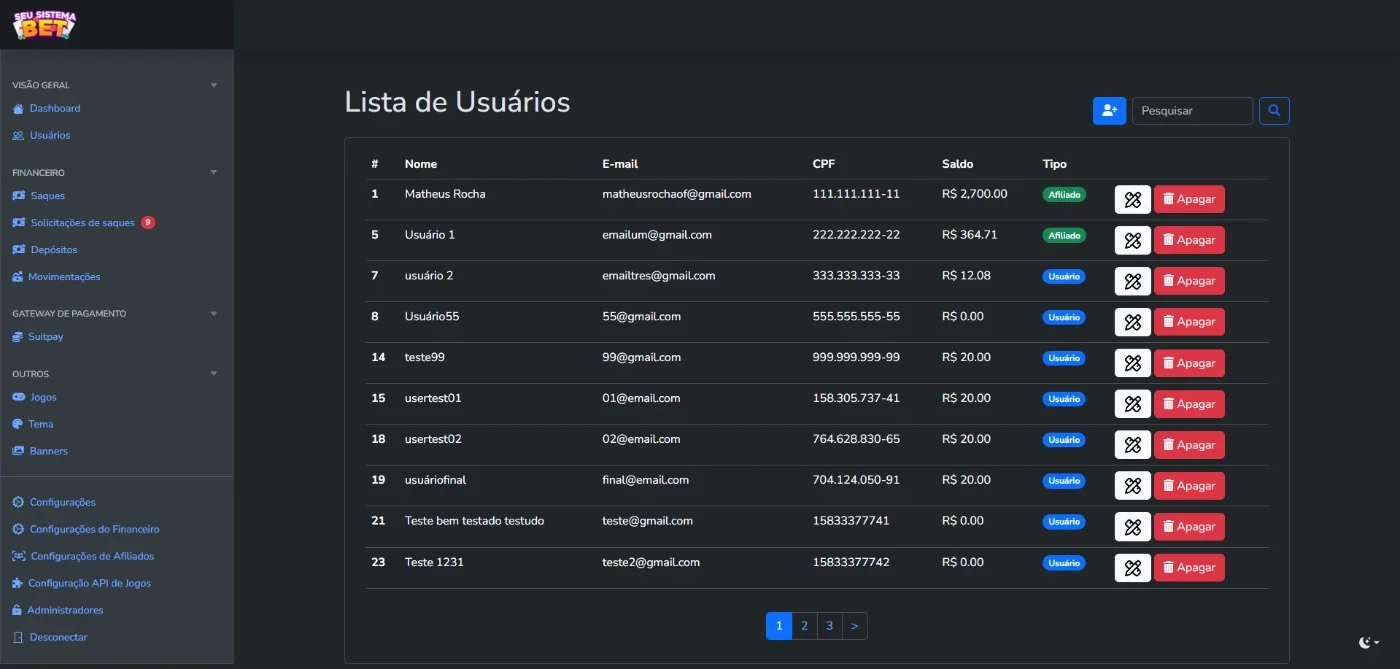Image resolution: width=1400 pixels, height=669 pixels.
Task: Click Apagar button for usertest02
Action: tap(1189, 445)
